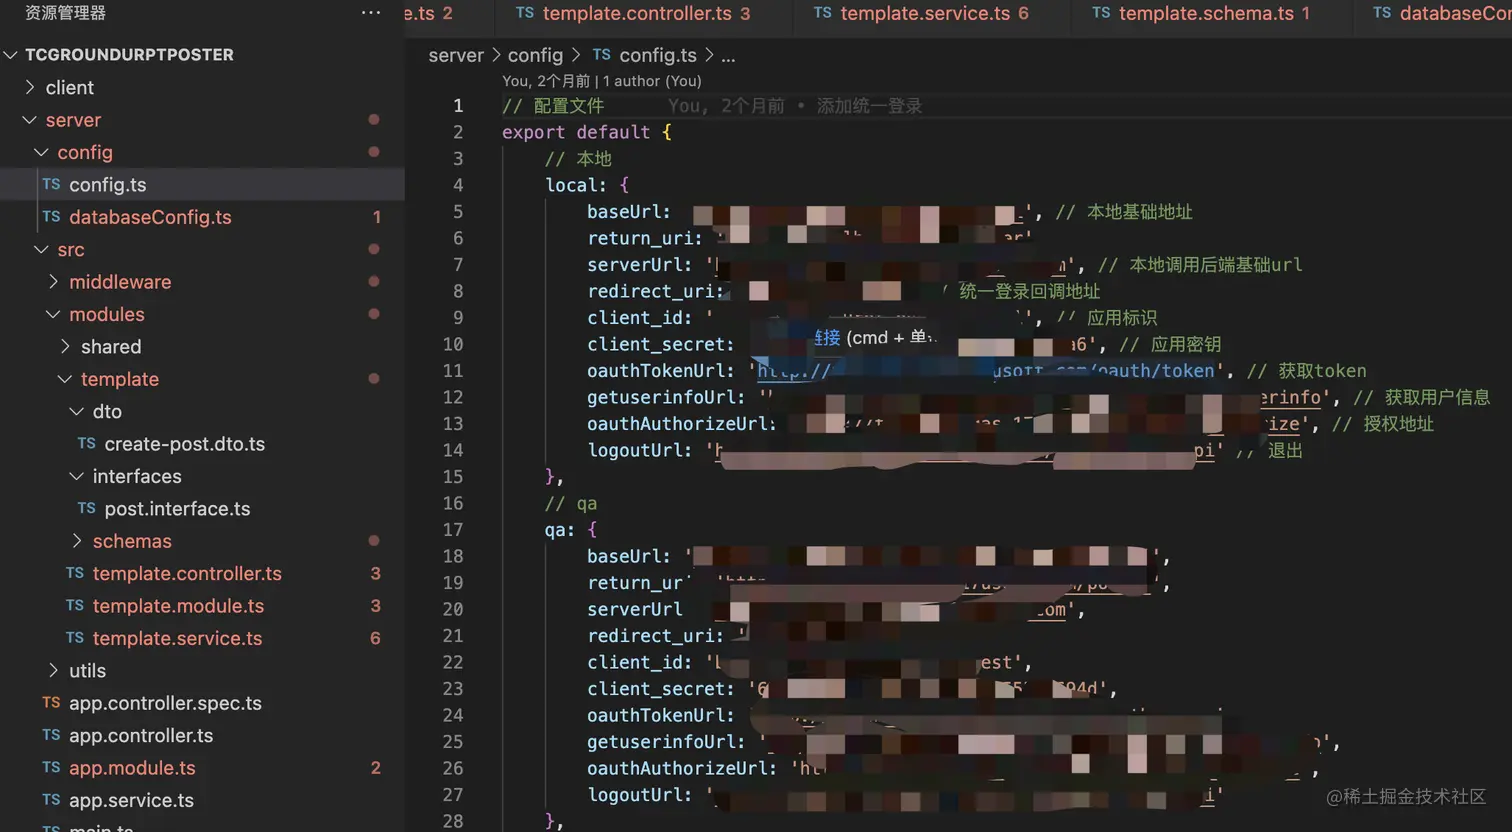Click line number 28 in the gutter
The width and height of the screenshot is (1512, 832).
pyautogui.click(x=453, y=821)
